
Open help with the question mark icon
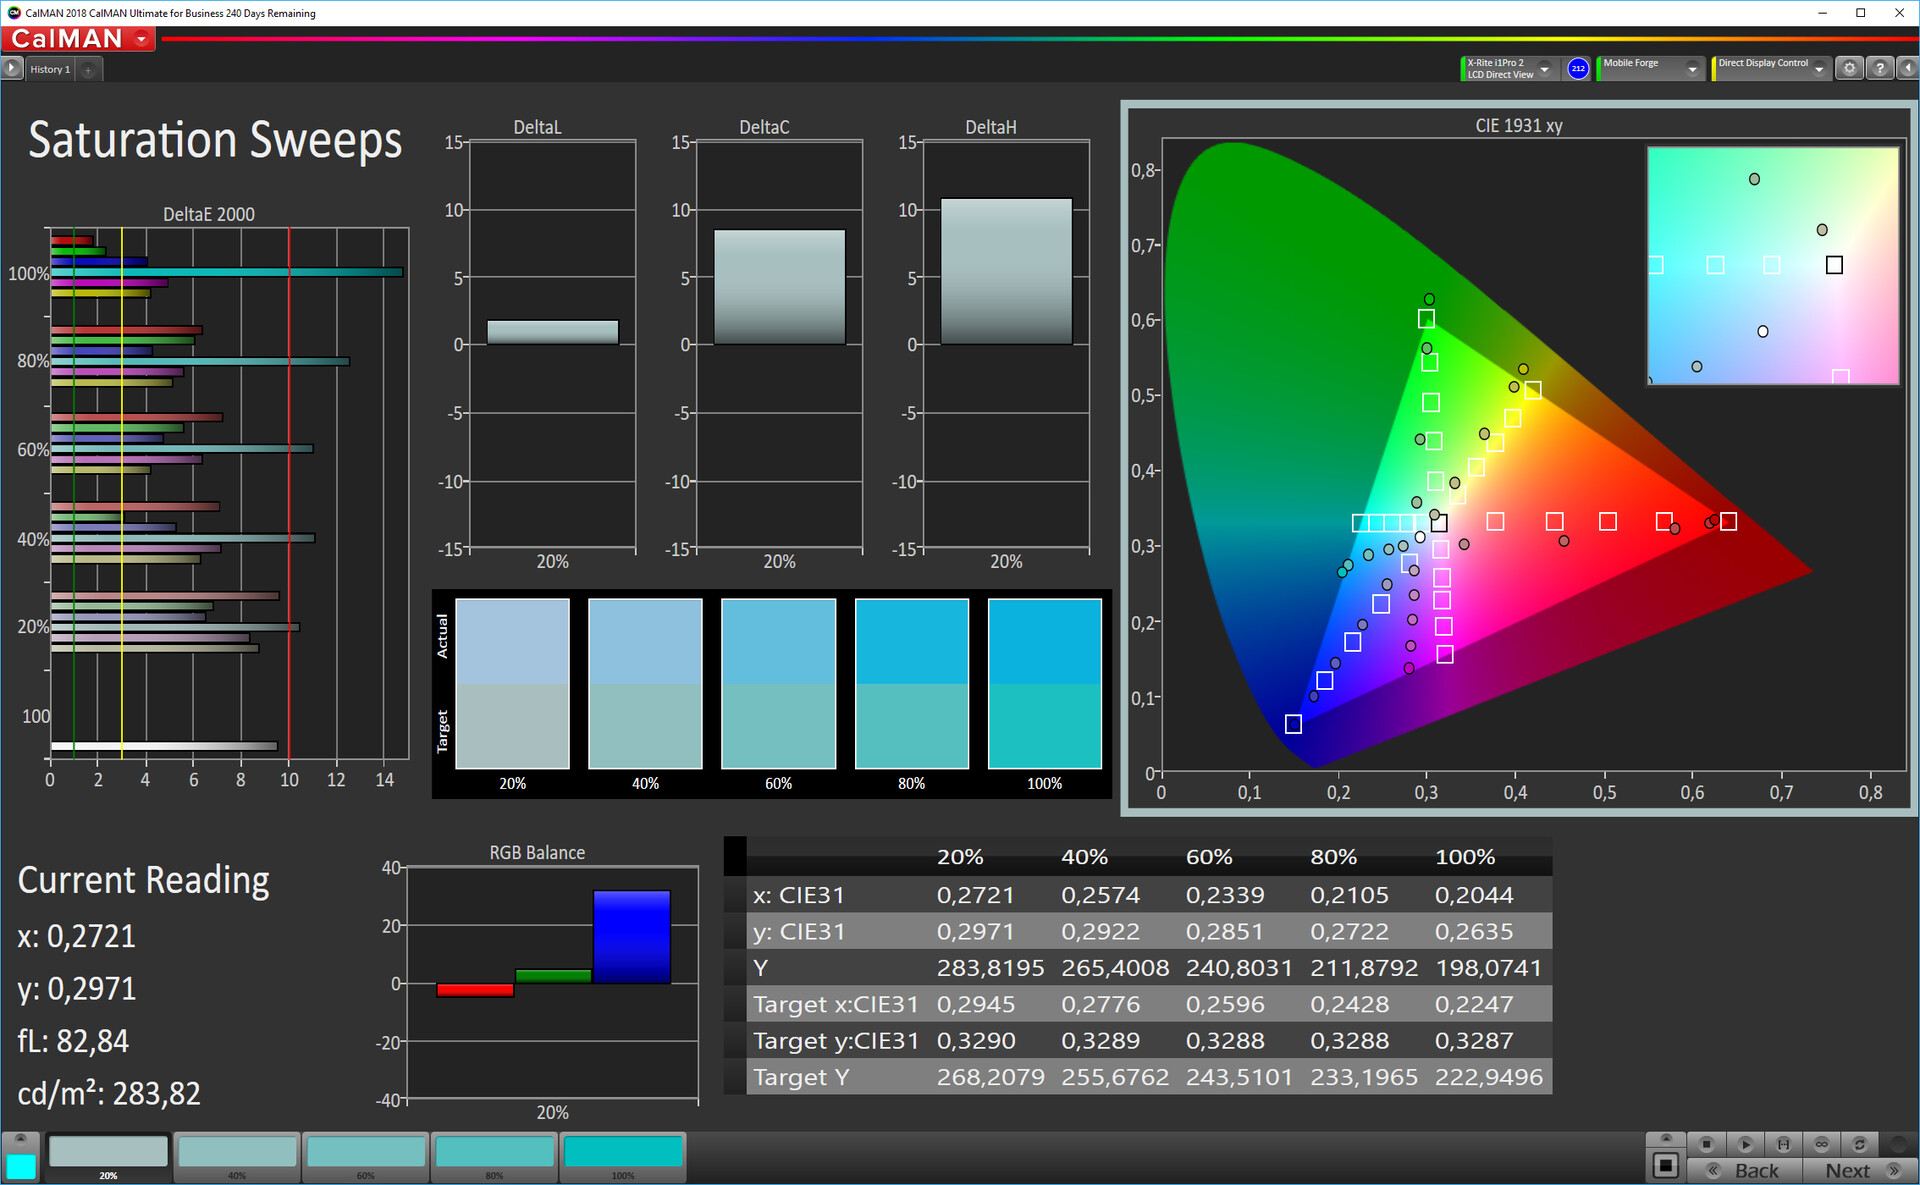point(1880,69)
